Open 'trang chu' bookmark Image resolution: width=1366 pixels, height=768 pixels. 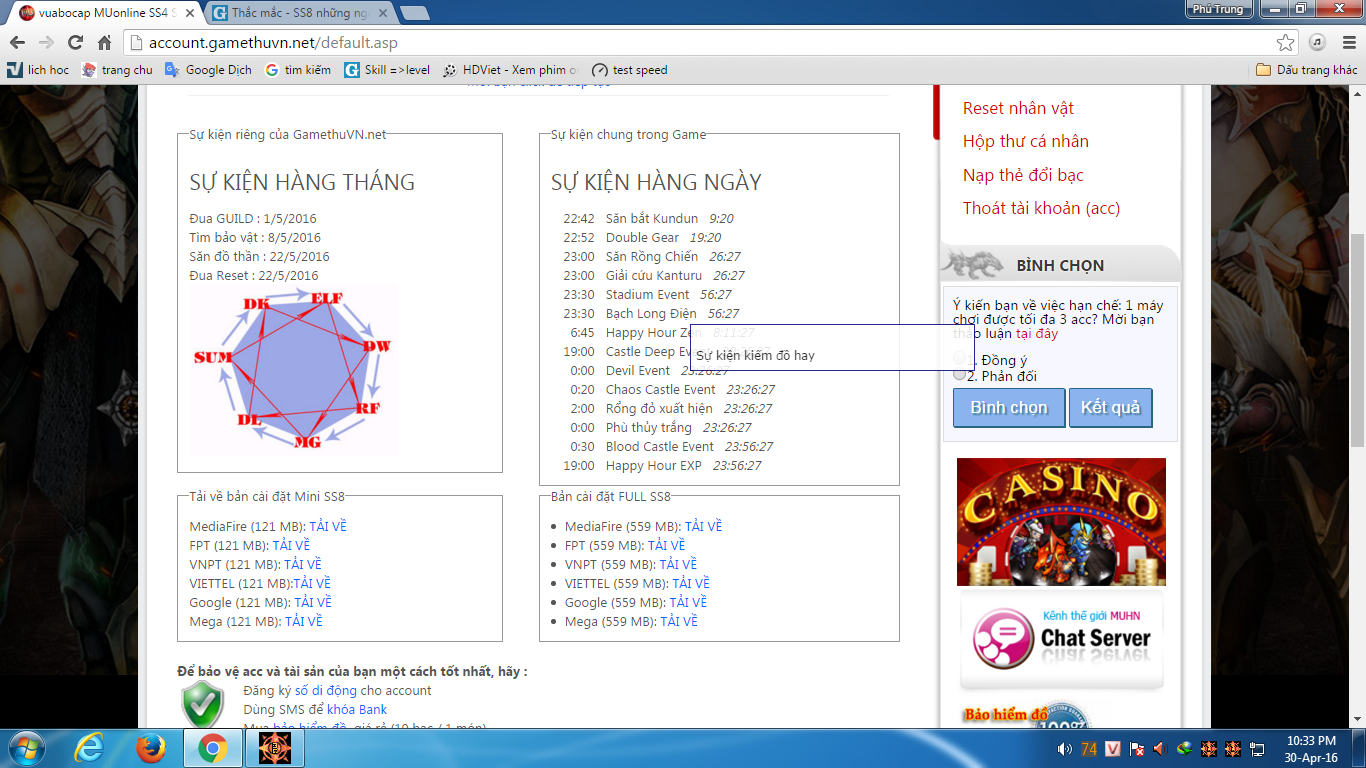pos(117,70)
